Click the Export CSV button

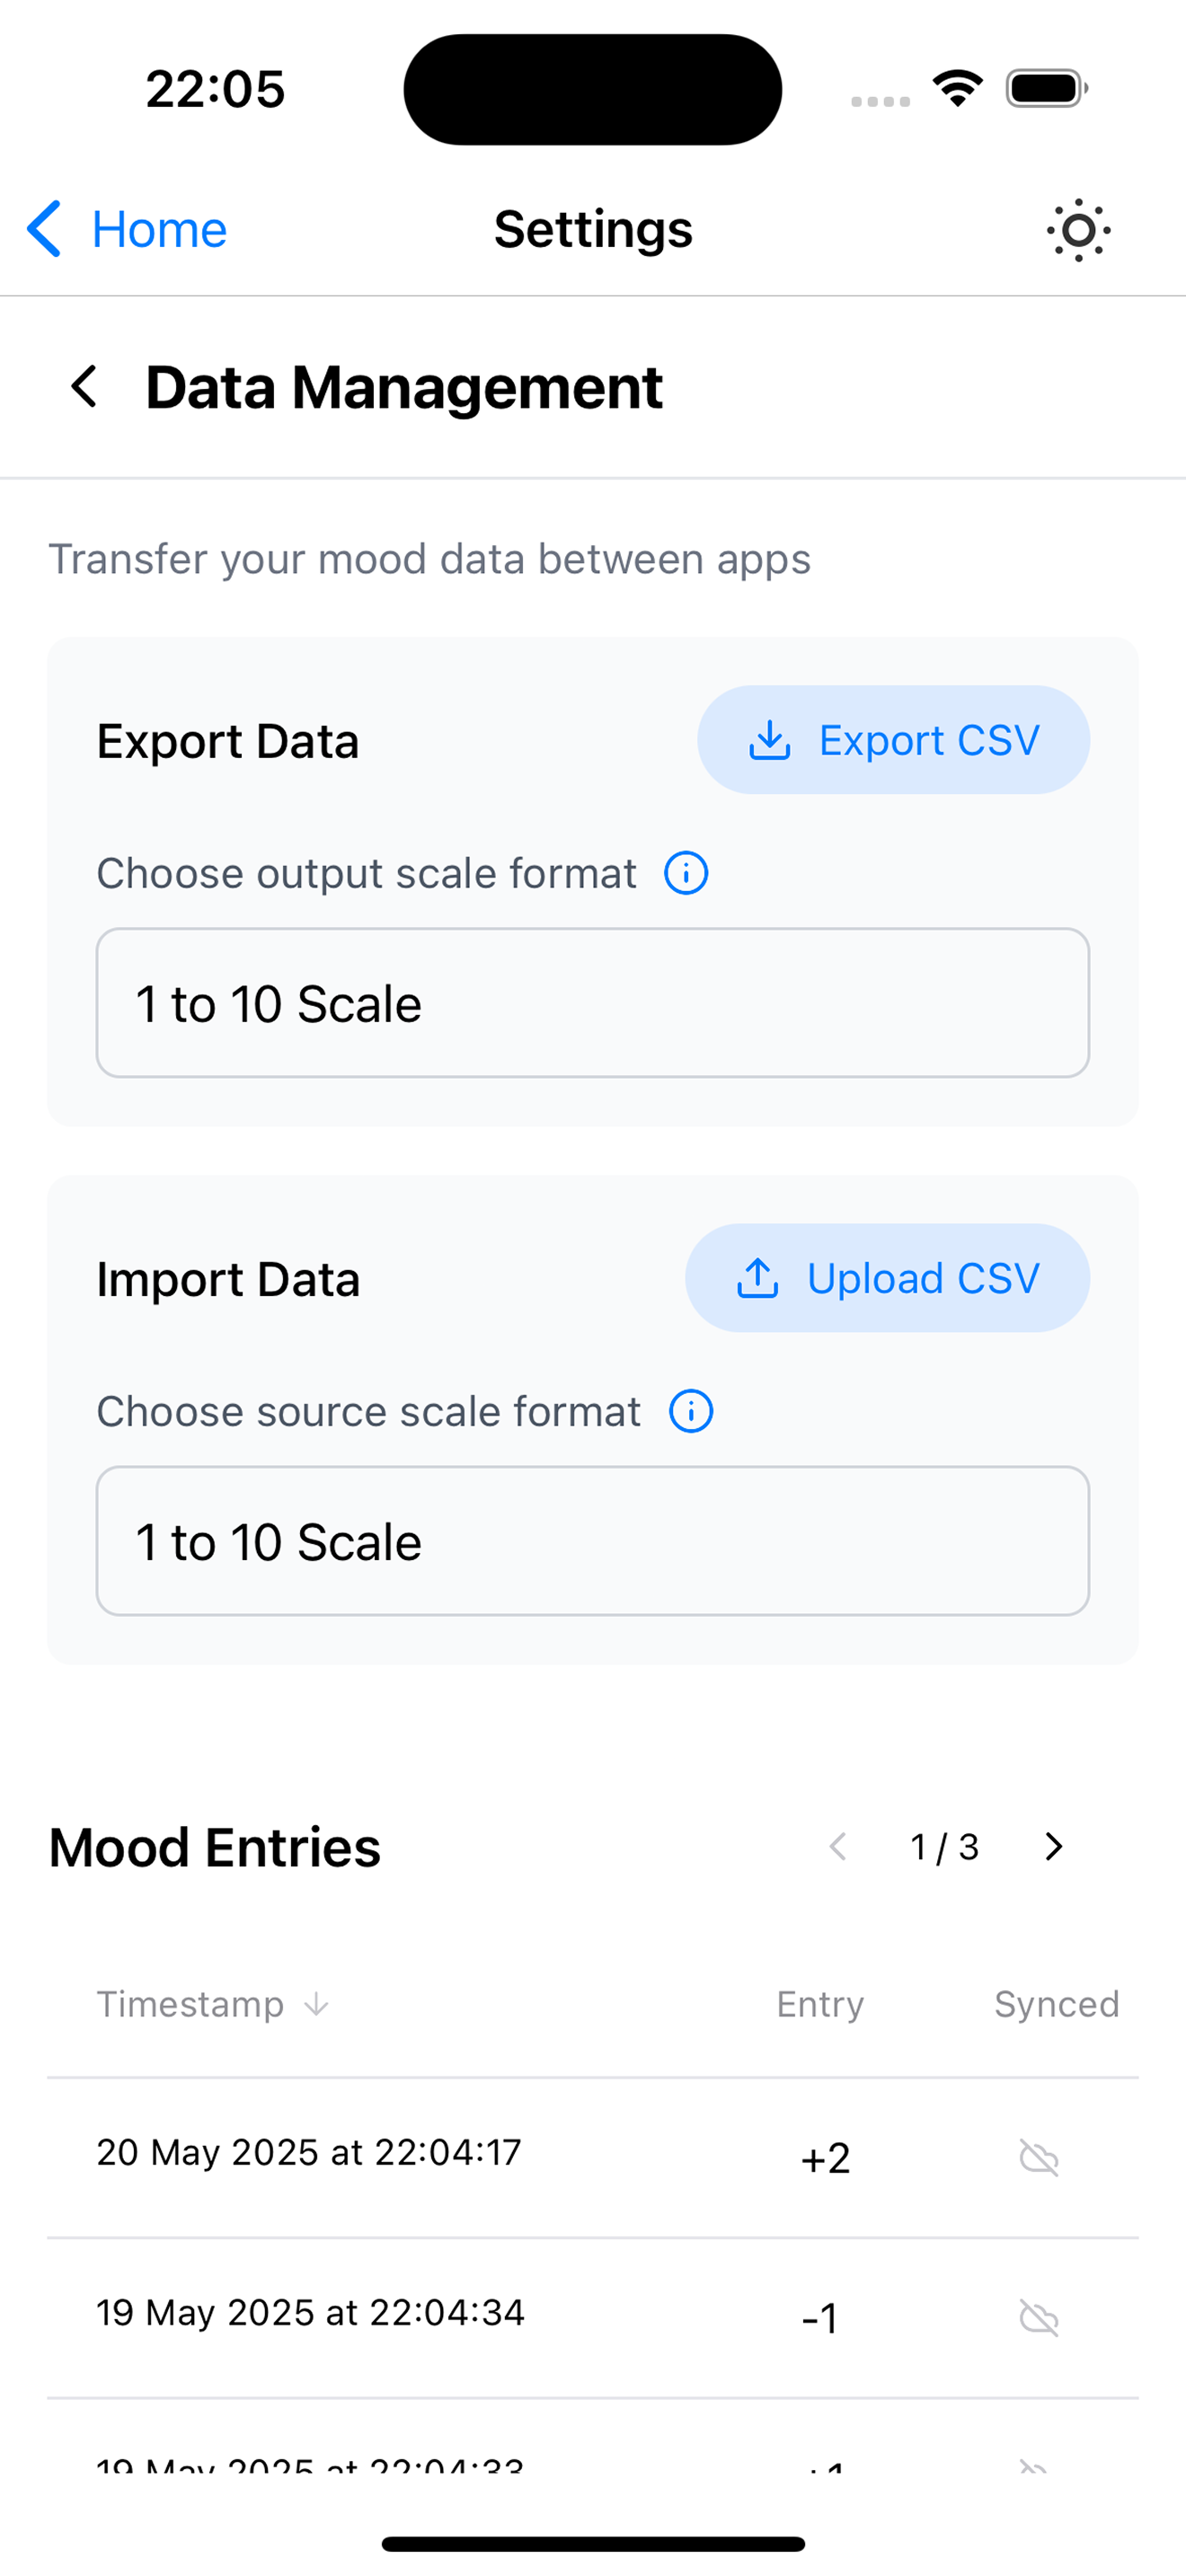pyautogui.click(x=893, y=740)
